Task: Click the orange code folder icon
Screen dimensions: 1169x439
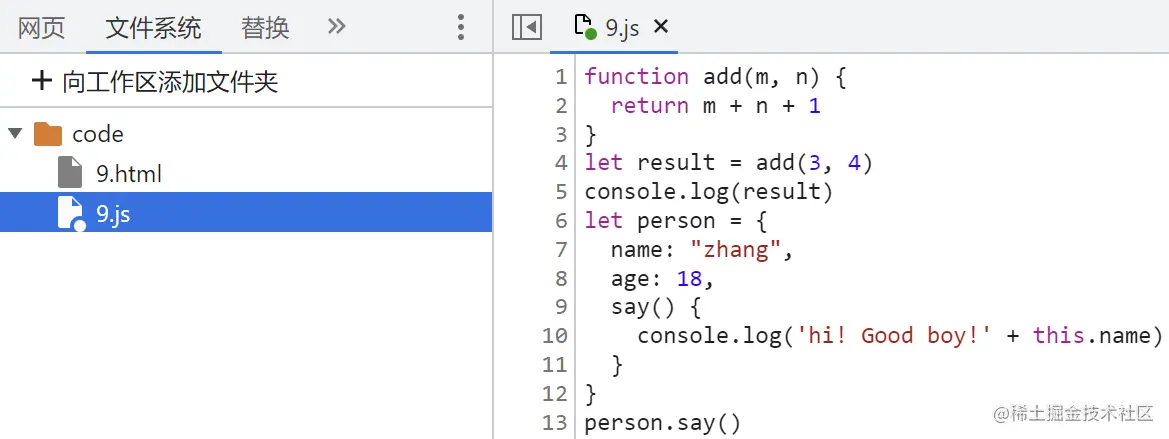Action: click(48, 134)
